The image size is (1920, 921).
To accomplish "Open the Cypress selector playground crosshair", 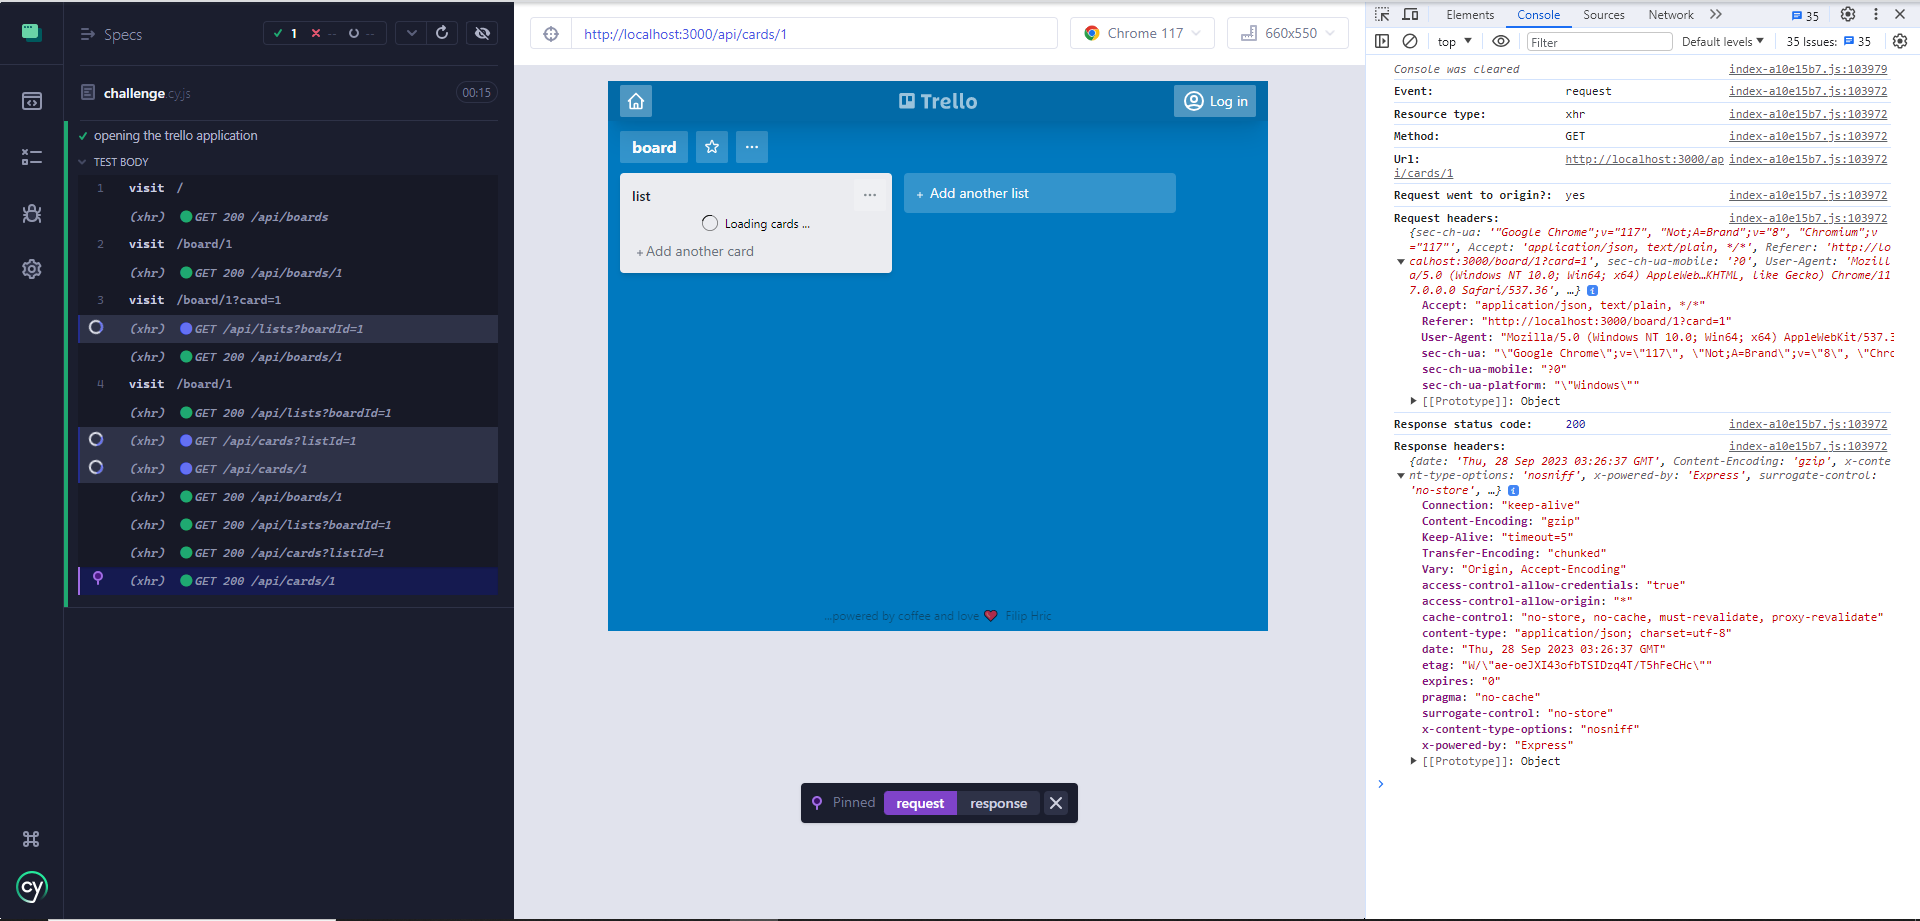I will (x=551, y=34).
